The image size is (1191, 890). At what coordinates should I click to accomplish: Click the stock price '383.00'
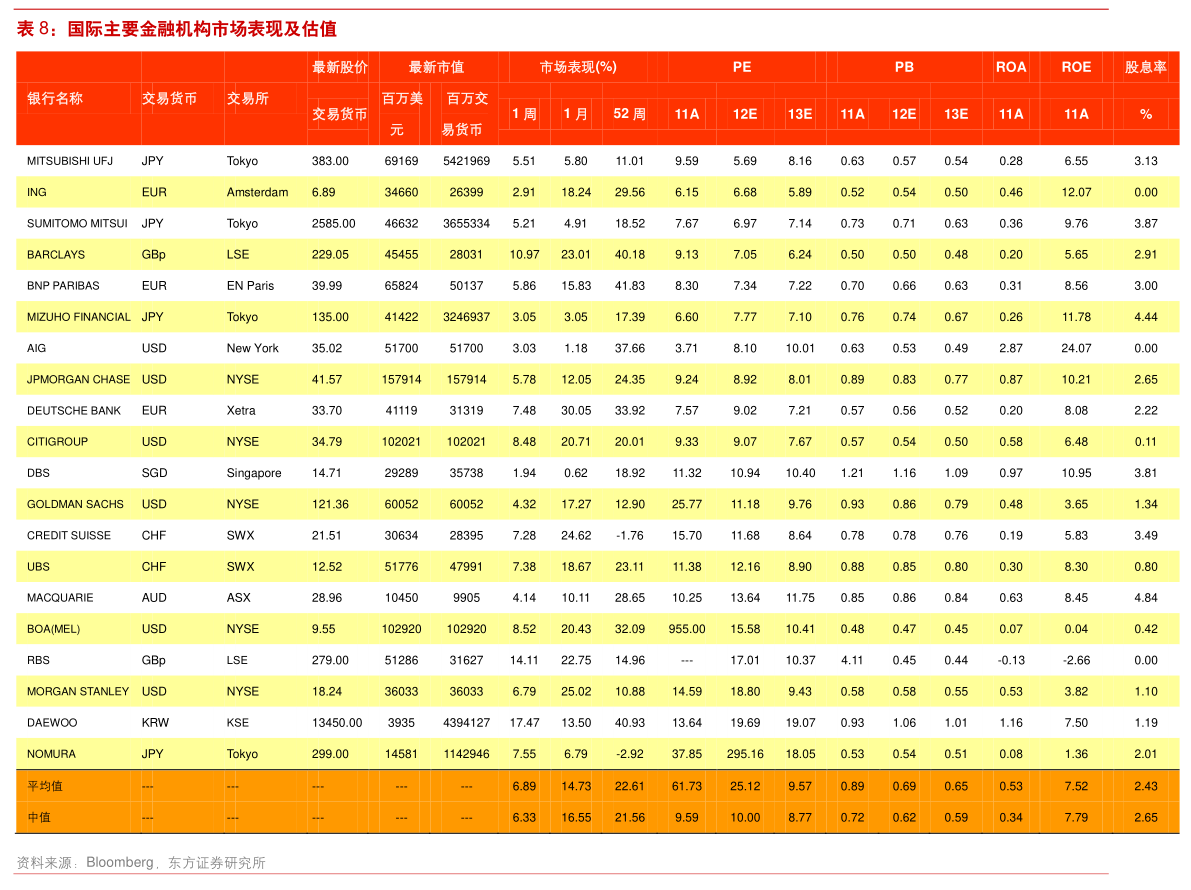click(x=330, y=161)
